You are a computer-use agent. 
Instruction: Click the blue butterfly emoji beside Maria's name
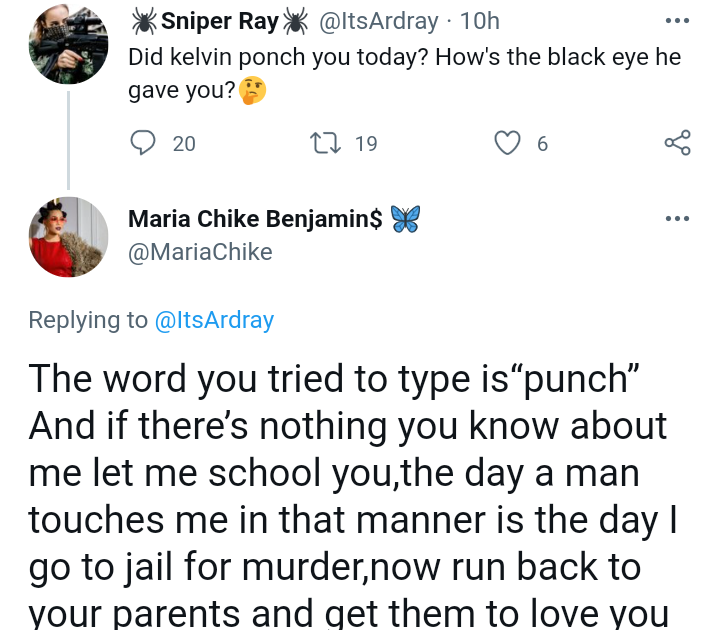tap(406, 219)
